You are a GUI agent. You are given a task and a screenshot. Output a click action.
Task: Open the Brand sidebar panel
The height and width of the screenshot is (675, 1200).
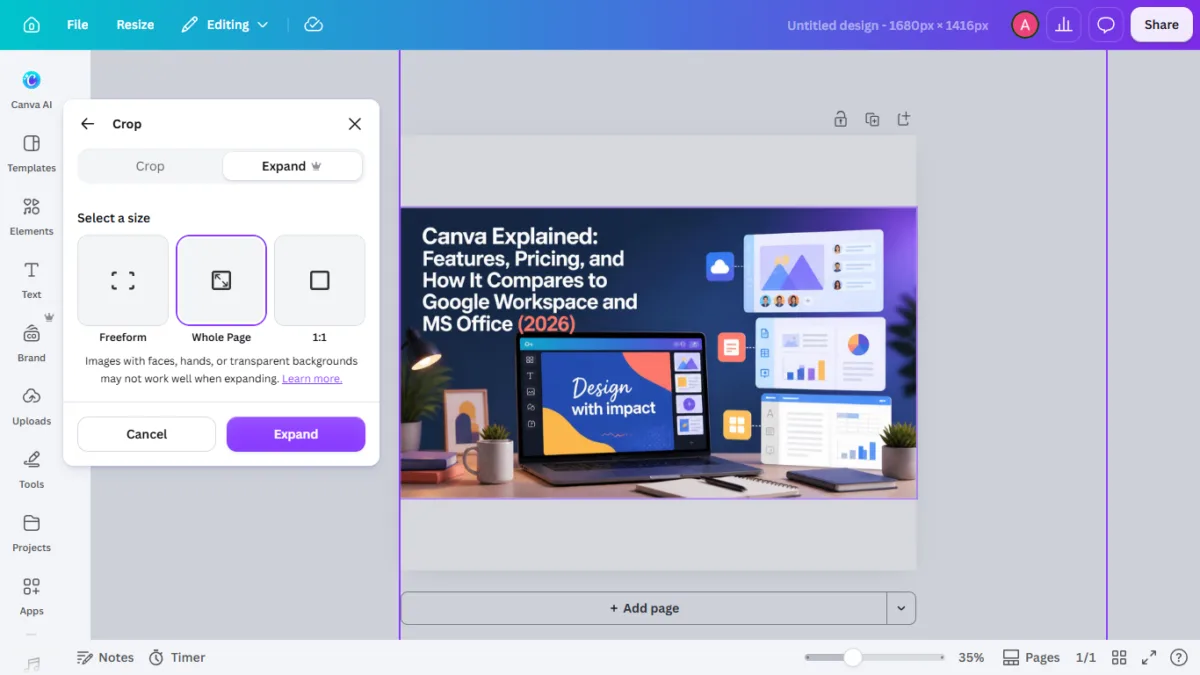[32, 343]
